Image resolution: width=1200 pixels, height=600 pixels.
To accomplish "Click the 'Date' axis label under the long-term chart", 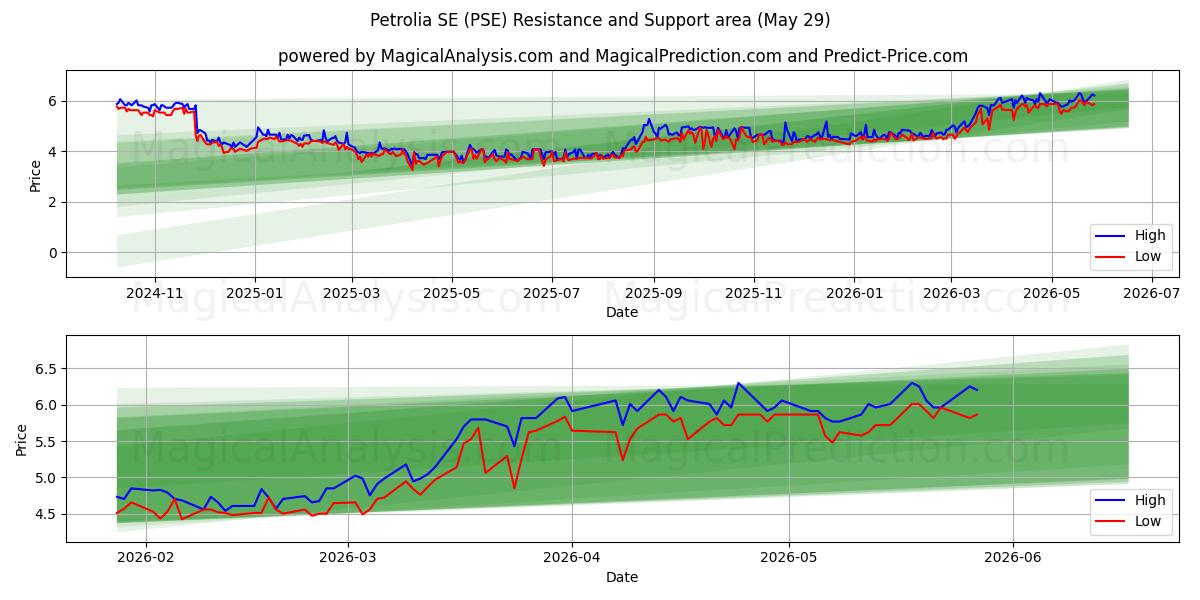I will click(x=622, y=312).
